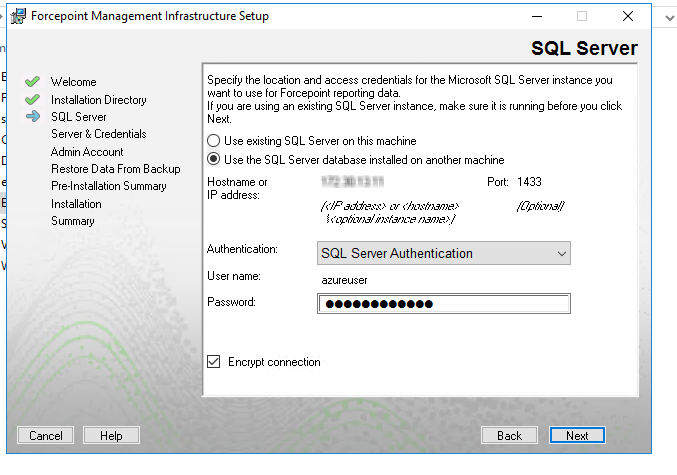Click the Server & Credentials step label

pos(98,134)
